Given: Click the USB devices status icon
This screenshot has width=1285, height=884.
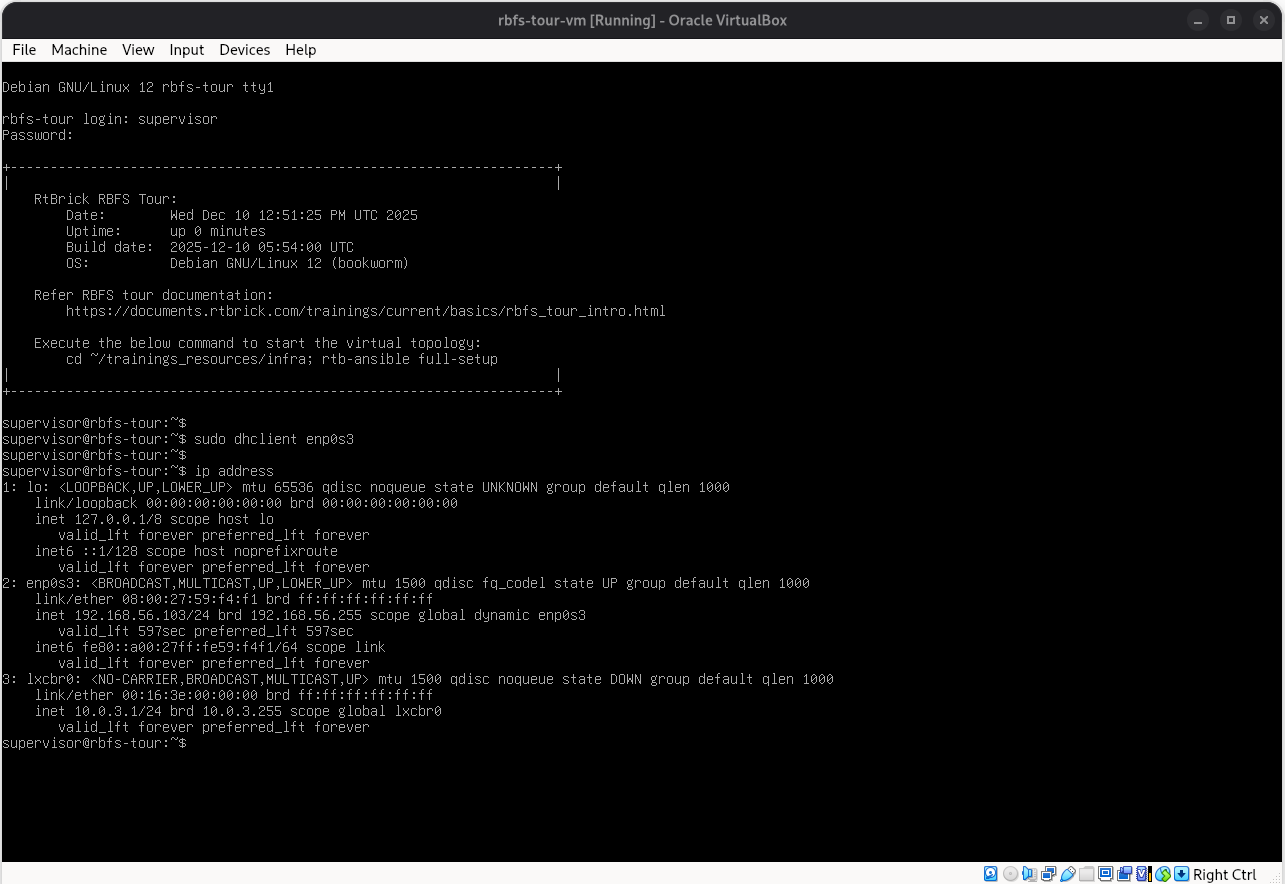Looking at the screenshot, I should [1068, 874].
